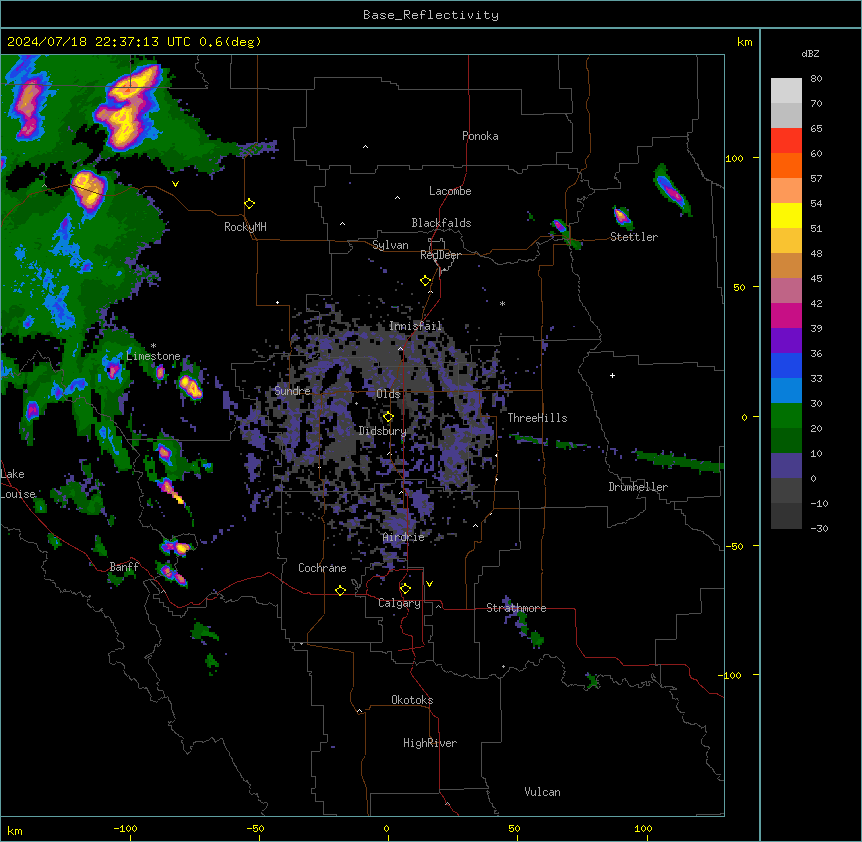Click the yellow swatch between 54 and 51 dBZ
The width and height of the screenshot is (862, 842).
tap(786, 216)
